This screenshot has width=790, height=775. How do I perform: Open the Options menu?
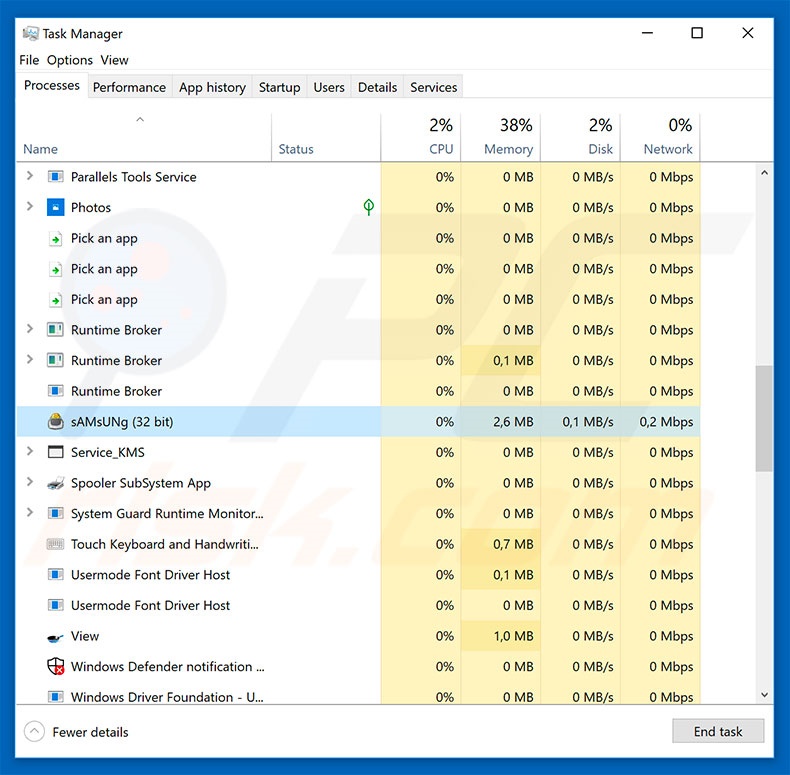coord(69,61)
